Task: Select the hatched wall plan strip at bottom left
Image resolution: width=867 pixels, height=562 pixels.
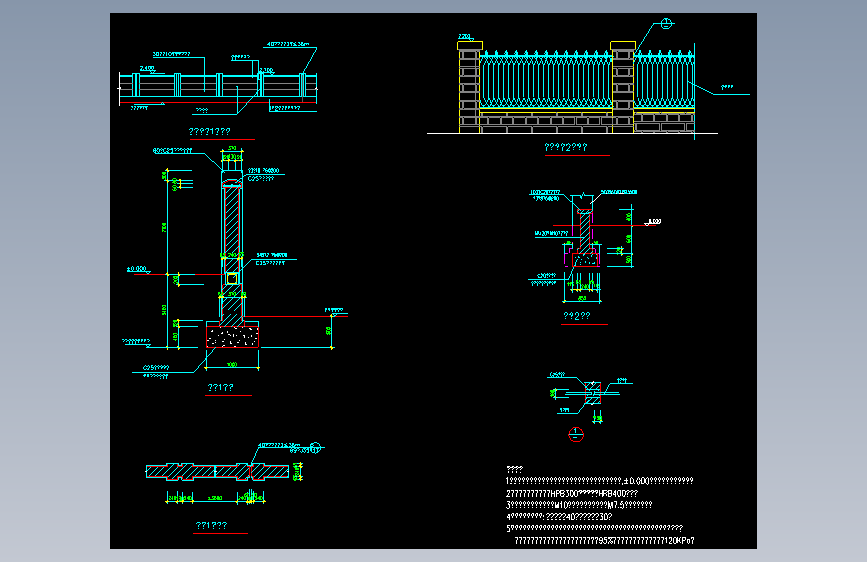Action: click(217, 471)
